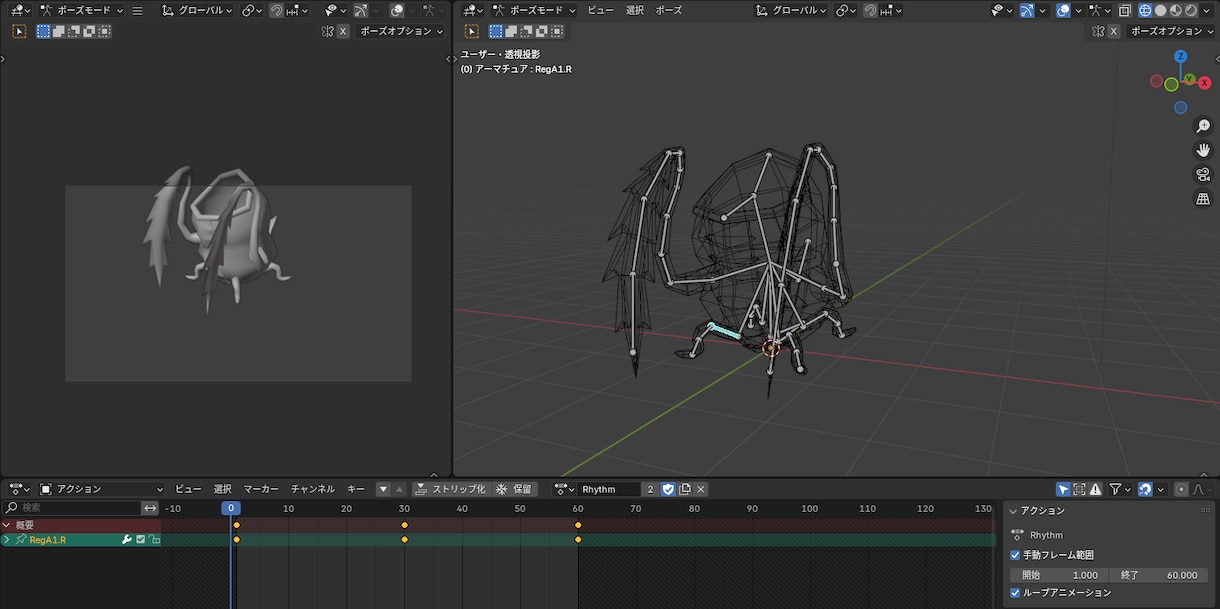Open グローバル orientation dropdown in left viewport
Screen dimensions: 1220x609
click(197, 11)
